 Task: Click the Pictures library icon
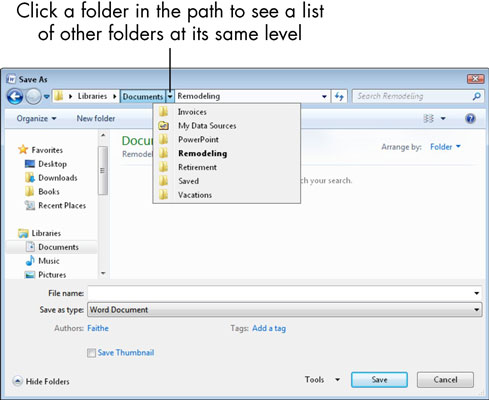coord(30,275)
